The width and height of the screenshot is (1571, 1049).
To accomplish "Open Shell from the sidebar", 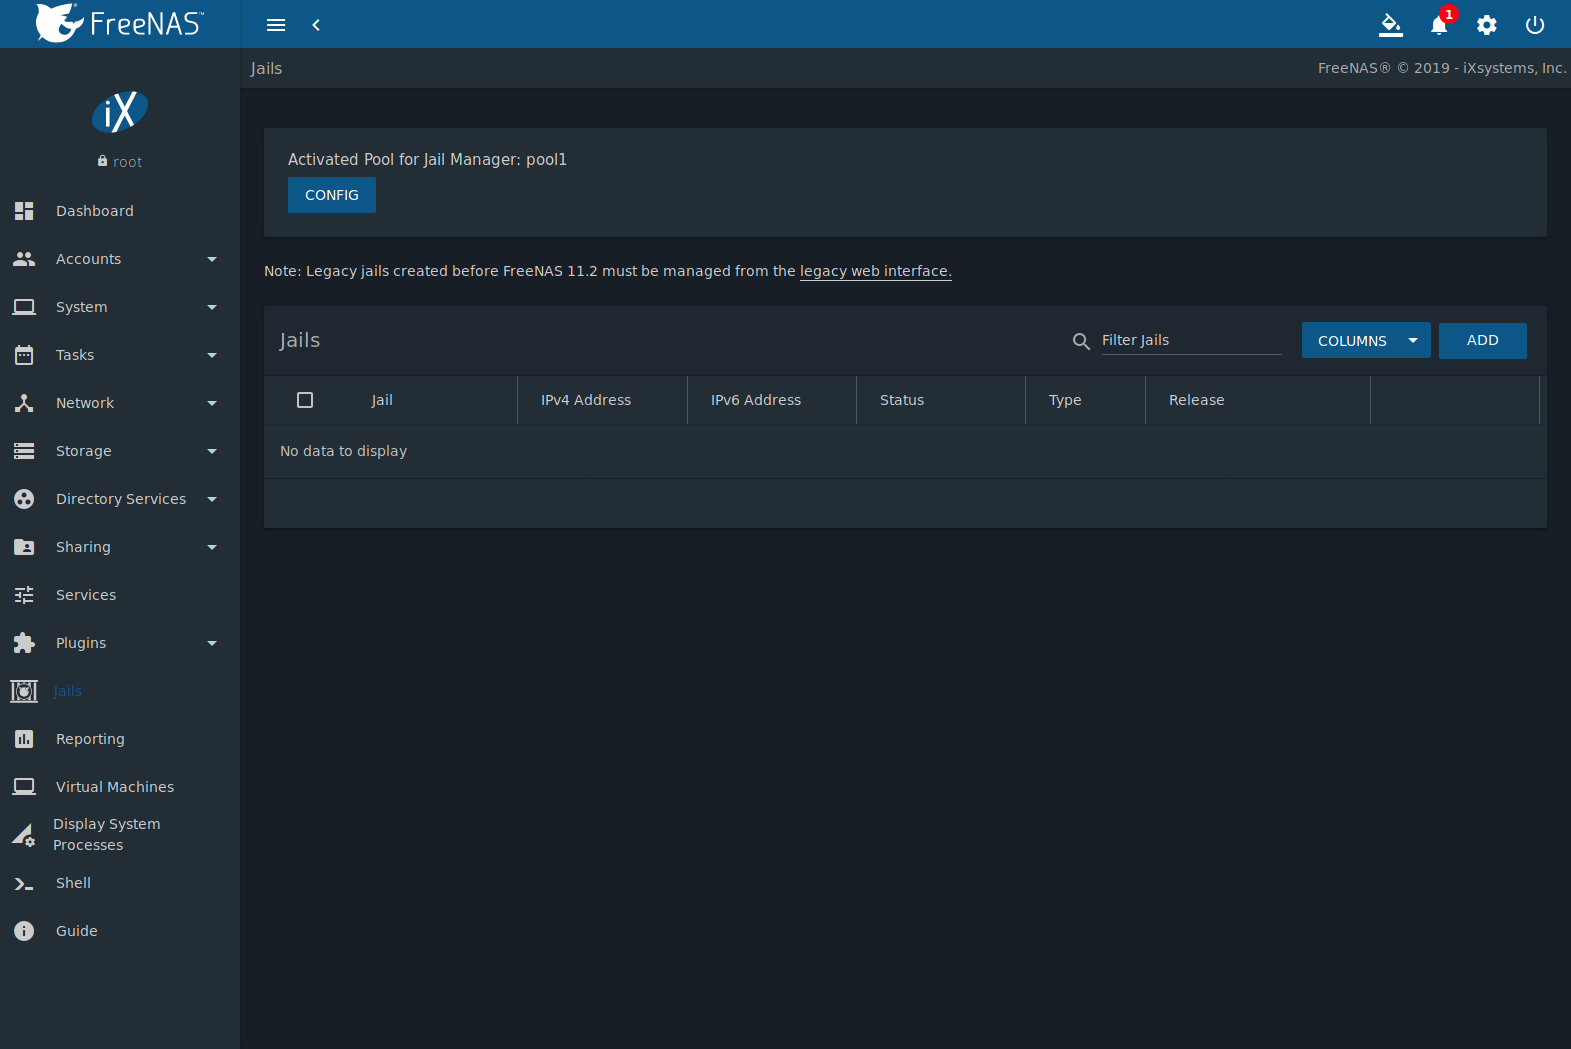I will coord(73,883).
